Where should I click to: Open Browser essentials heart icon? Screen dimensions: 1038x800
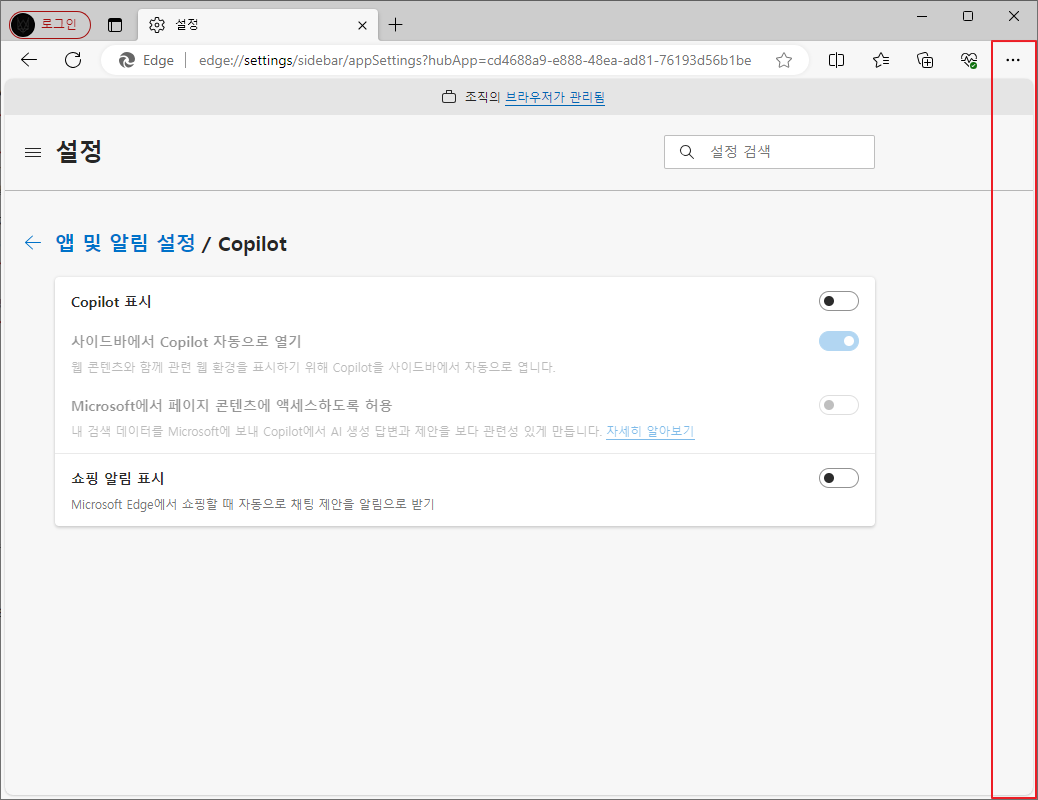969,60
